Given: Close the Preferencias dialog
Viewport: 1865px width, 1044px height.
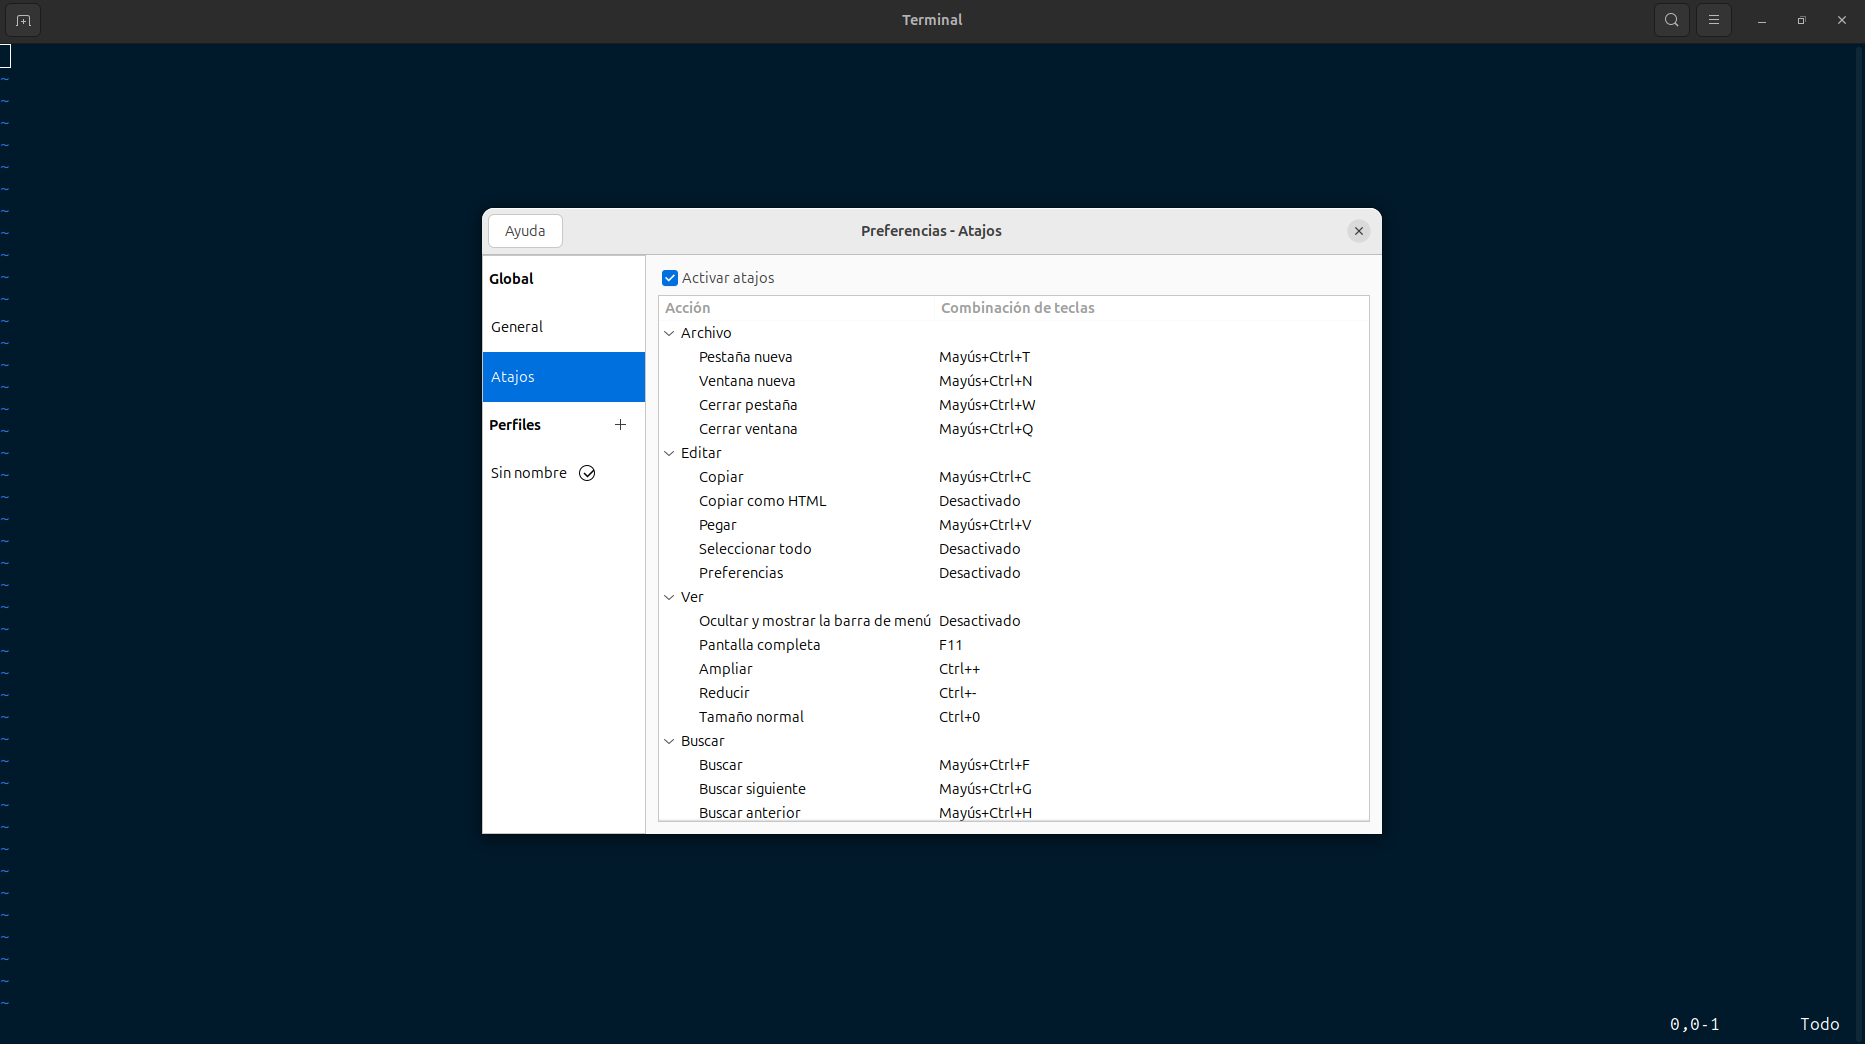Looking at the screenshot, I should point(1358,231).
